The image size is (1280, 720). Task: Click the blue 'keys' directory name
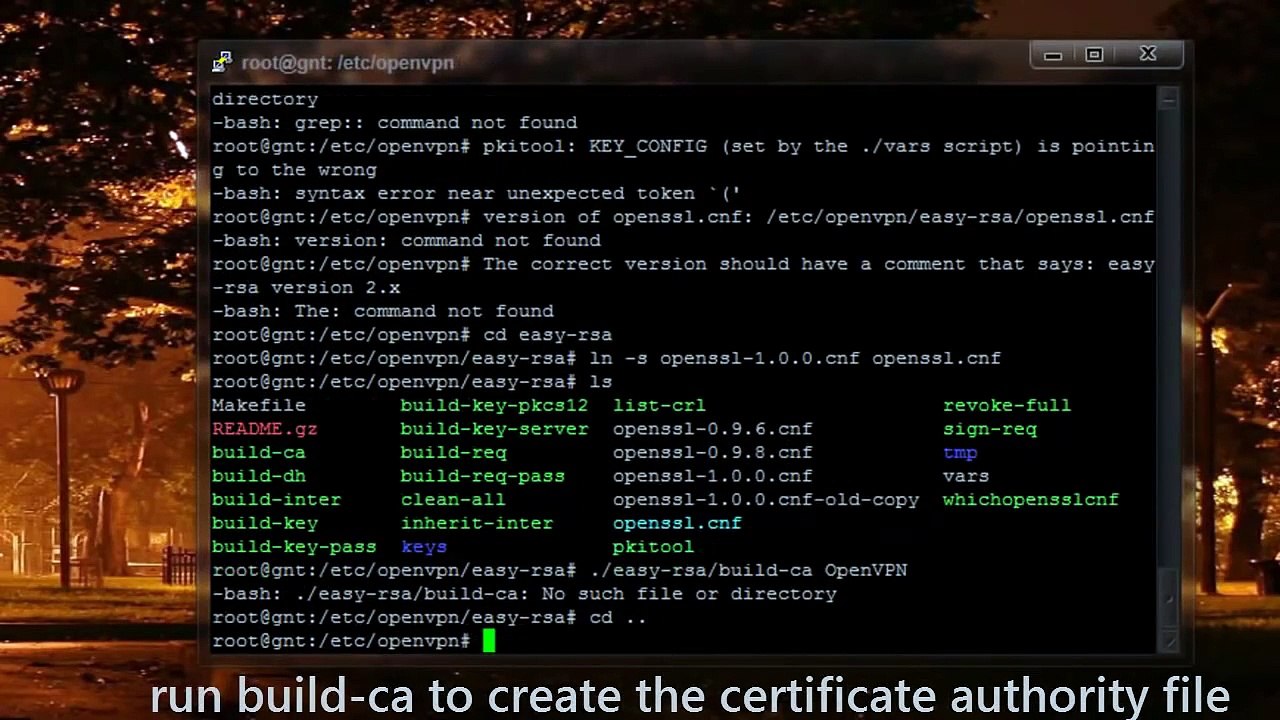tap(424, 547)
